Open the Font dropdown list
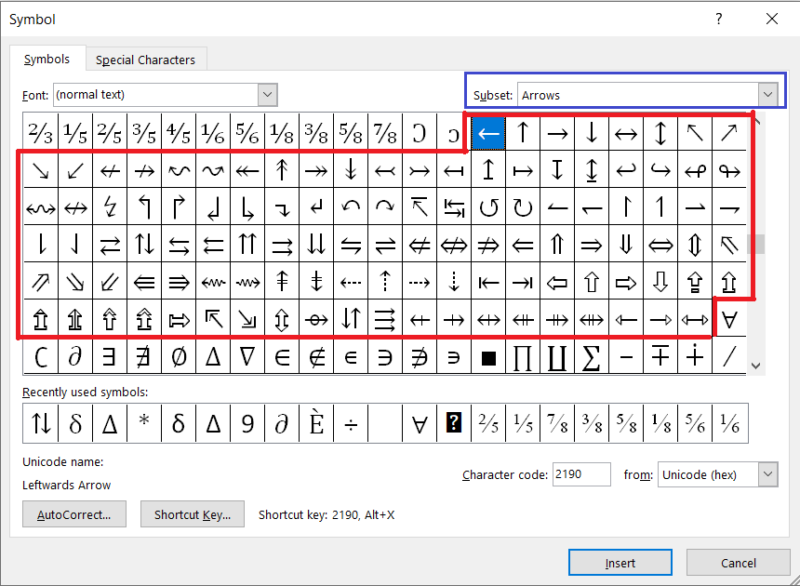800x586 pixels. [x=267, y=94]
